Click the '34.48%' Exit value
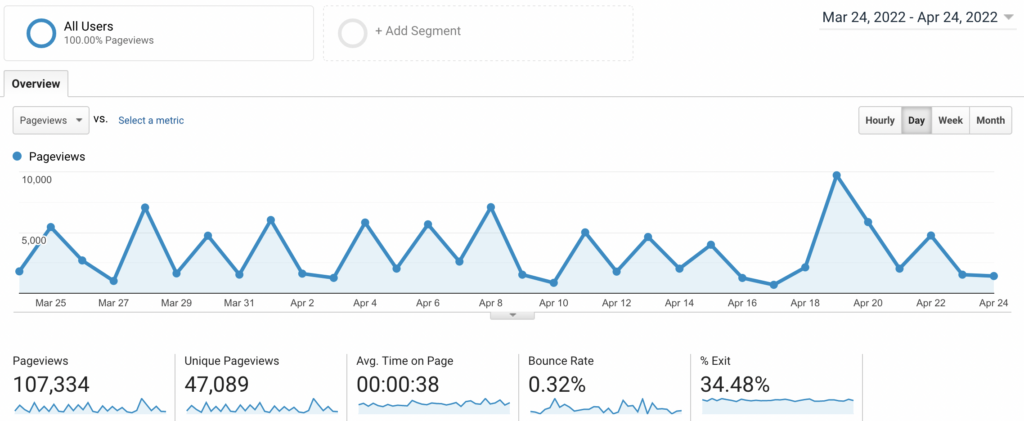The width and height of the screenshot is (1024, 421). [x=735, y=384]
